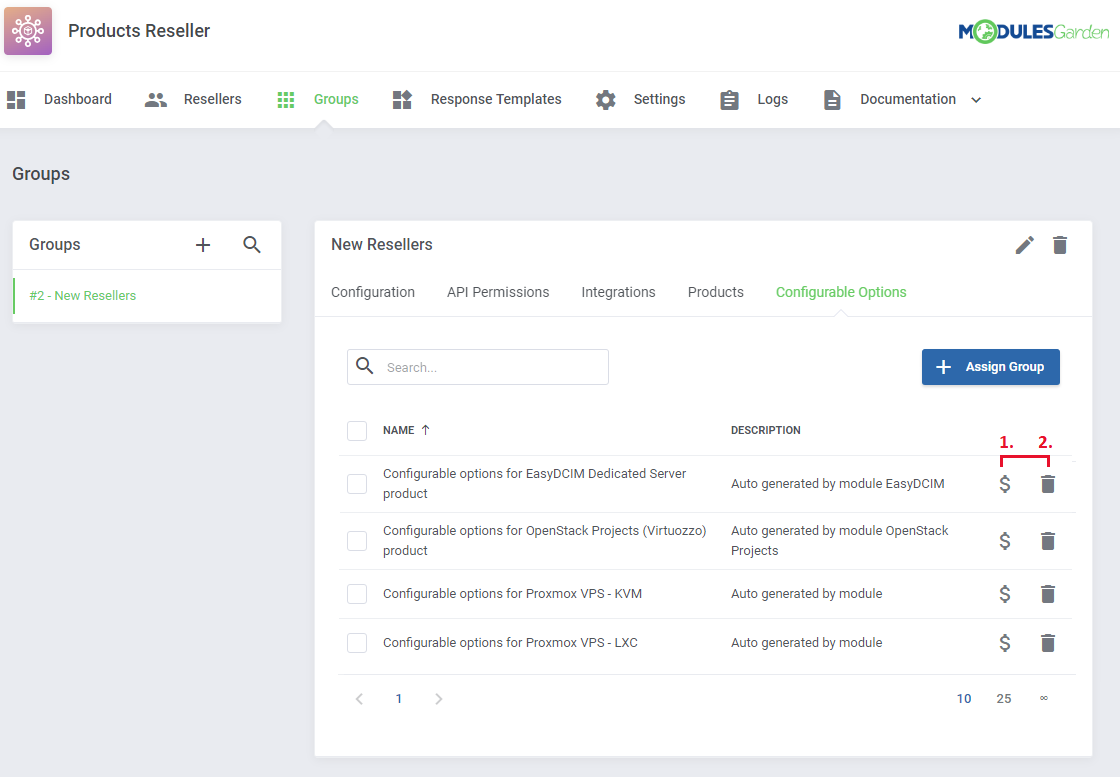Open pricing for OpenStack Projects (Virtuozzo) row

[1005, 541]
